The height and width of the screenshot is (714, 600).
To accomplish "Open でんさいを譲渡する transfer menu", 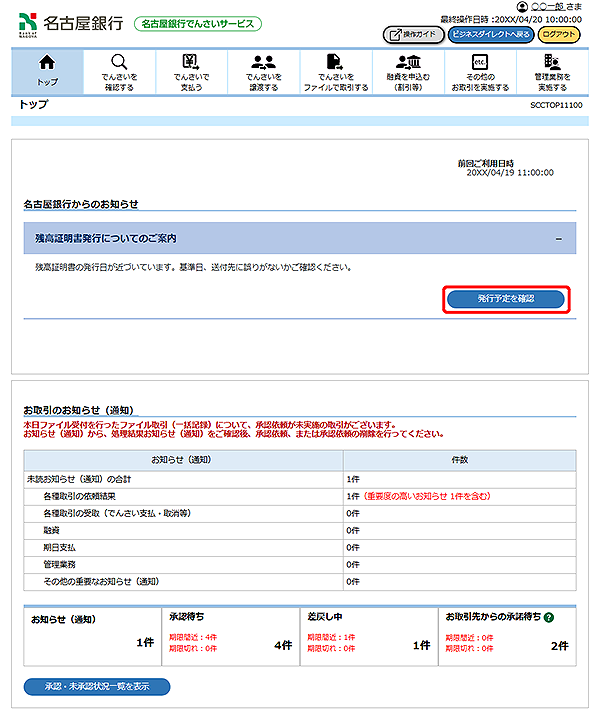I will coord(264,70).
